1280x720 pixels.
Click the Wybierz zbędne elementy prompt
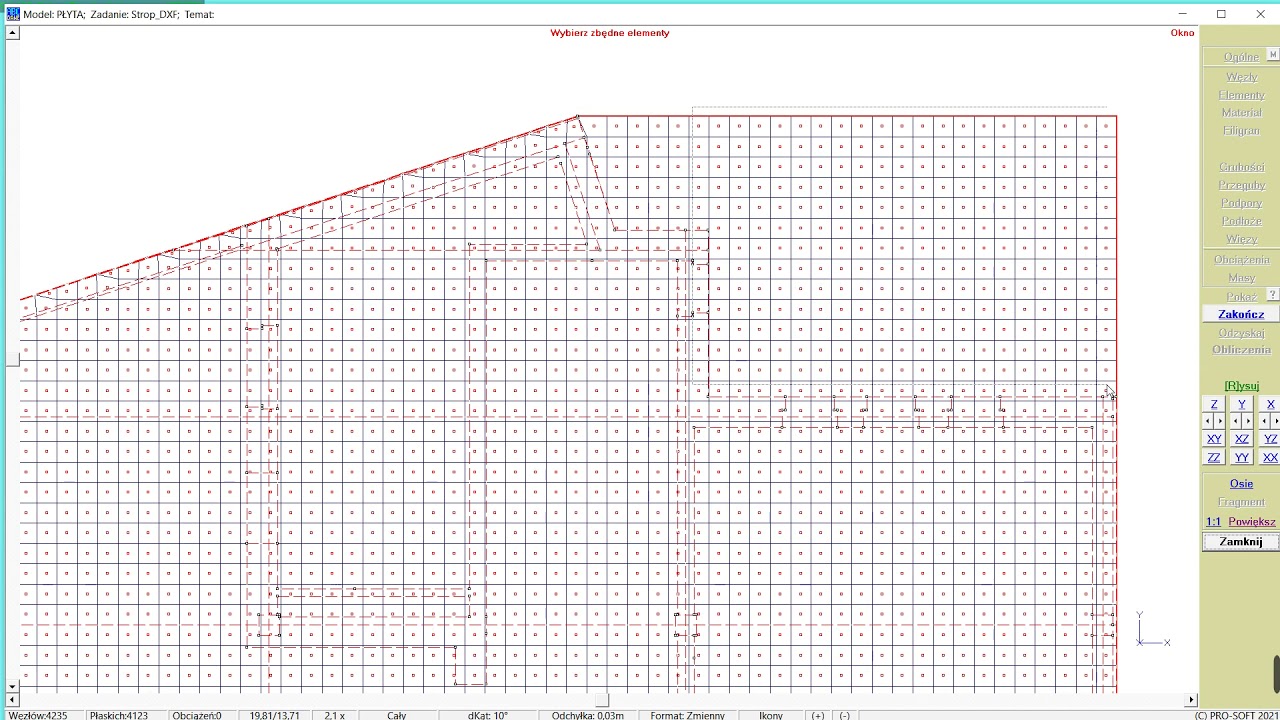coord(609,33)
